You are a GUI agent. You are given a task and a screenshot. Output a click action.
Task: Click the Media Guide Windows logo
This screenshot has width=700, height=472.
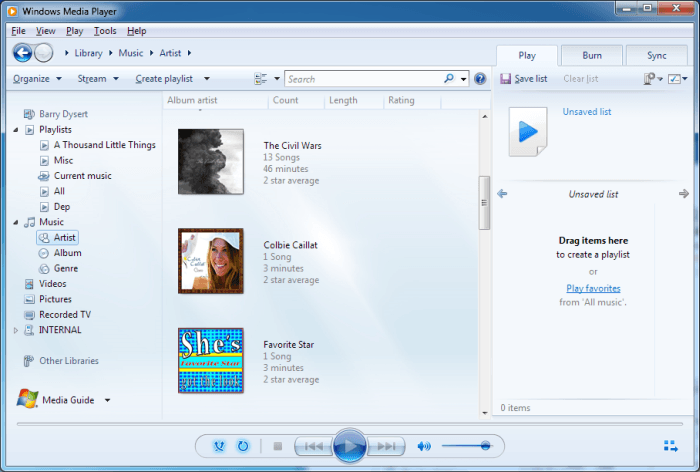[27, 398]
